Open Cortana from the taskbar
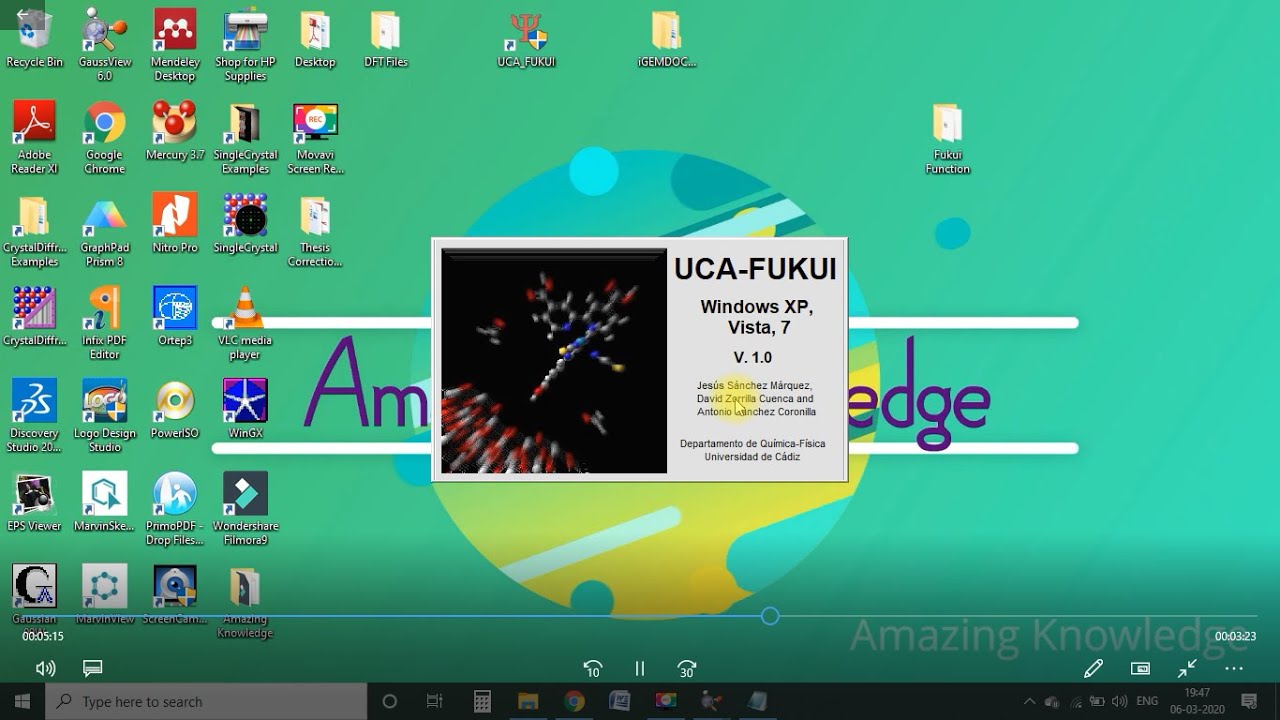The height and width of the screenshot is (720, 1280). point(390,701)
